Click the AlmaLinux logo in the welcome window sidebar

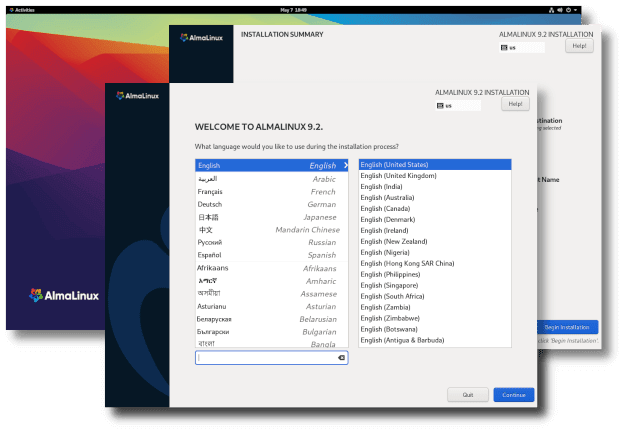[136, 96]
